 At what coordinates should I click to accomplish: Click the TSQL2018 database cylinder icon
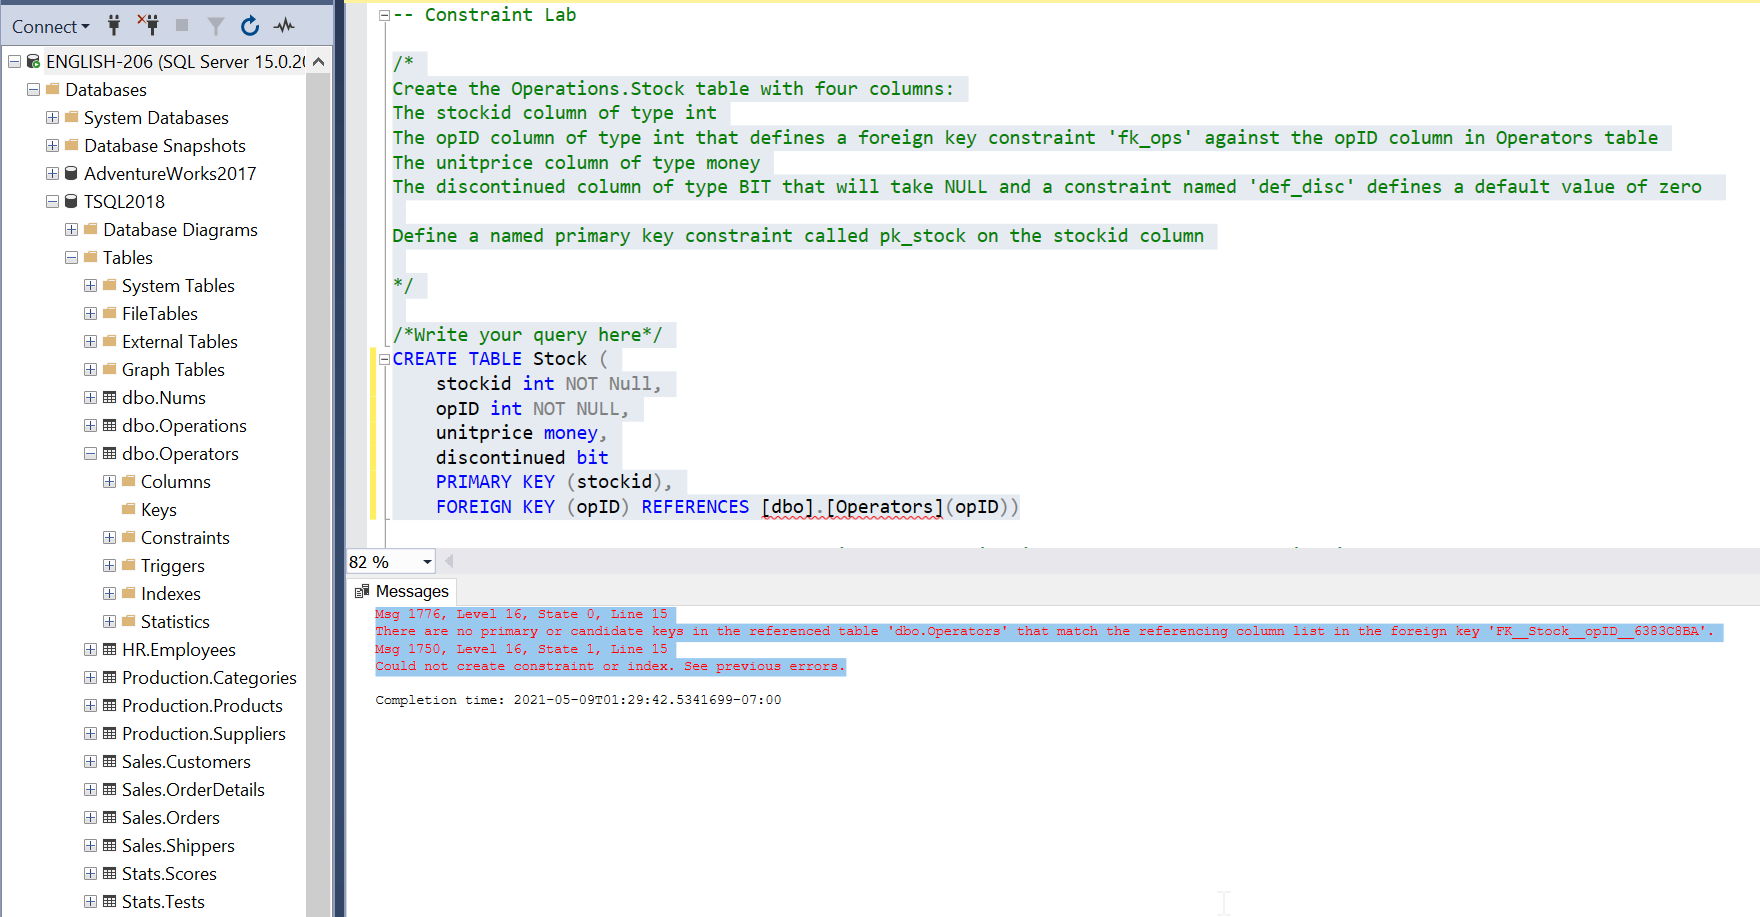point(71,202)
